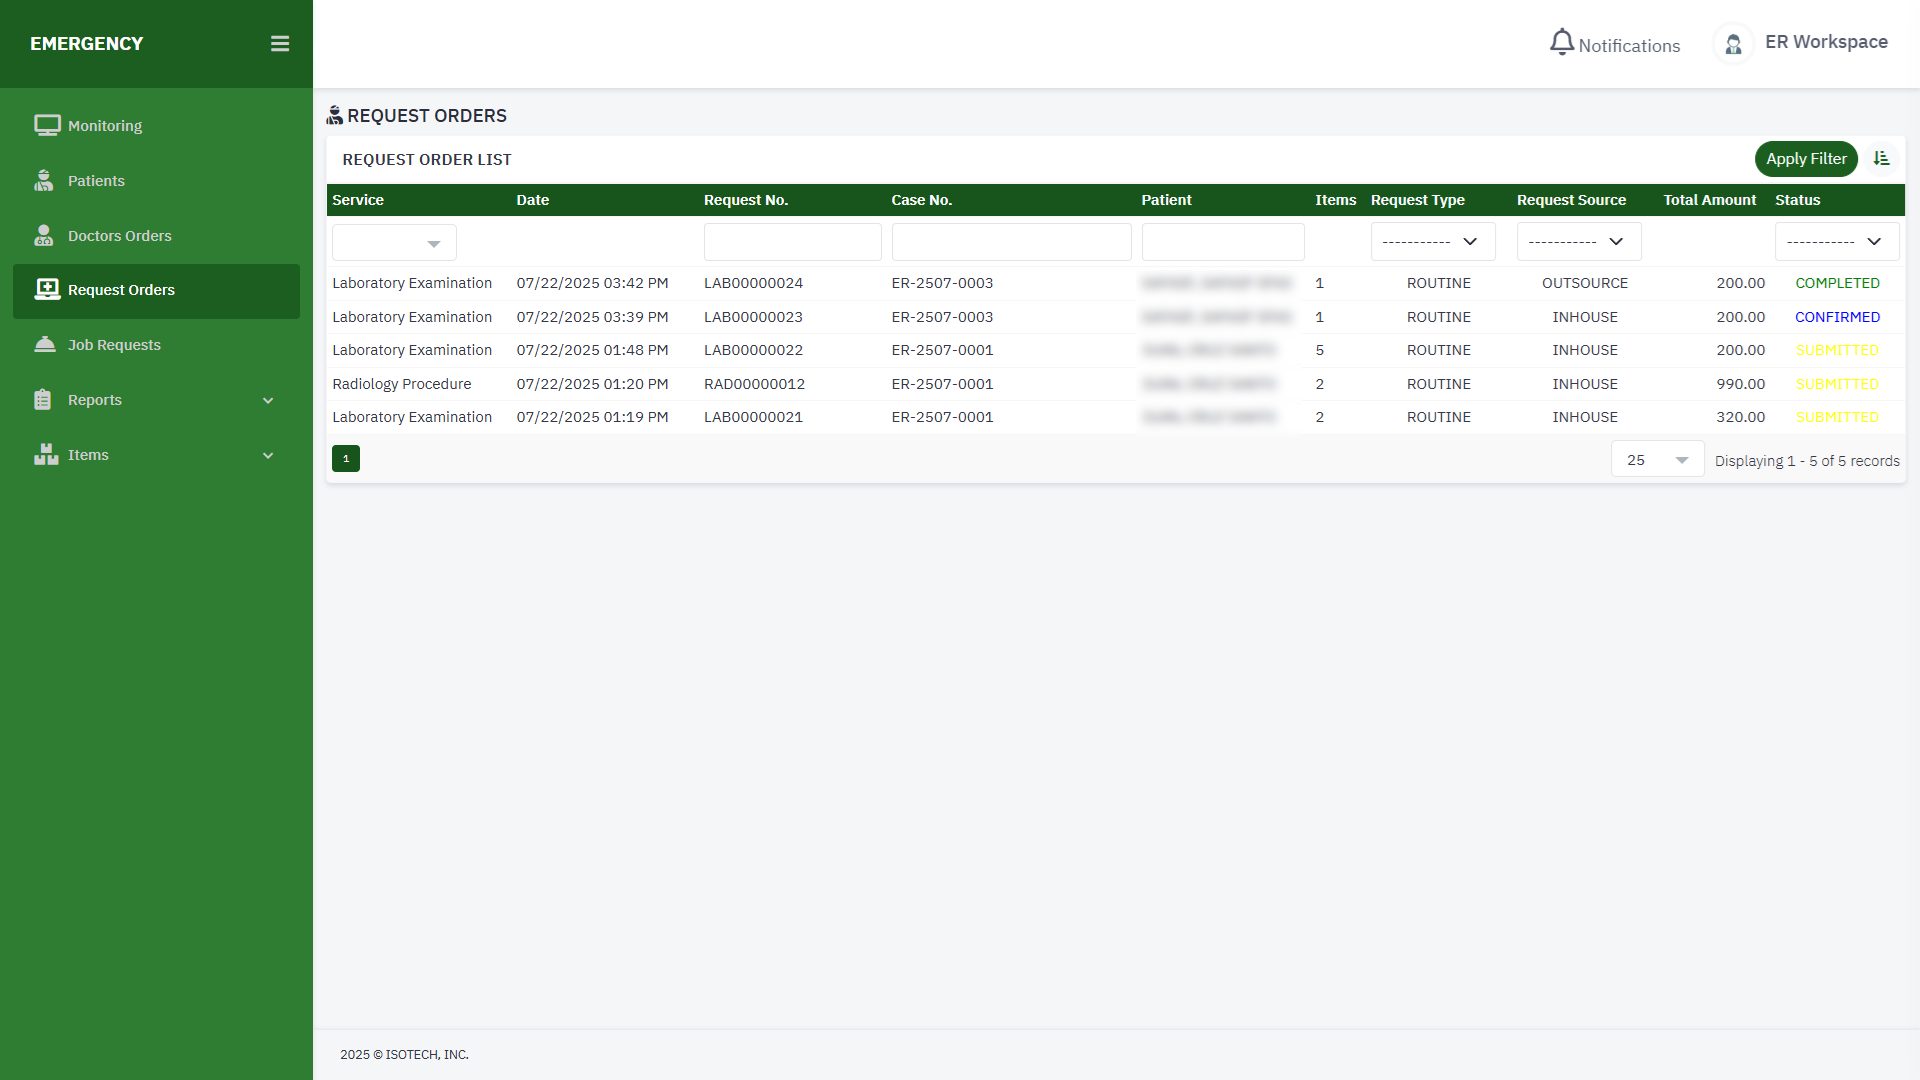Expand the Items sidebar menu chevron

tap(268, 456)
